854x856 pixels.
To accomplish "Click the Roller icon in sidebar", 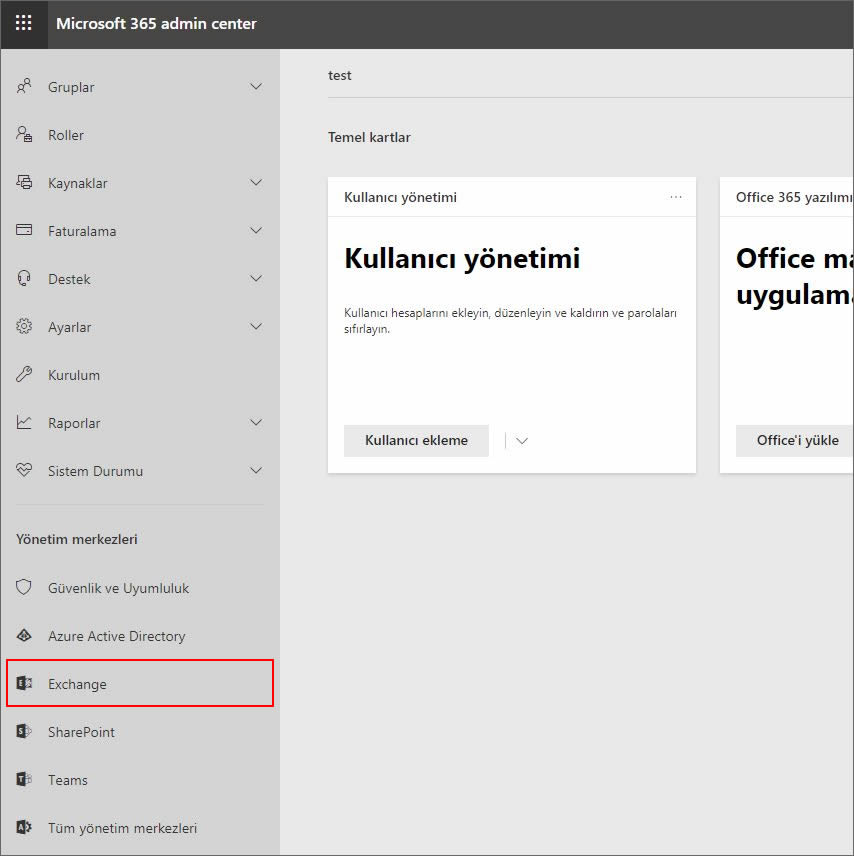I will pos(24,134).
